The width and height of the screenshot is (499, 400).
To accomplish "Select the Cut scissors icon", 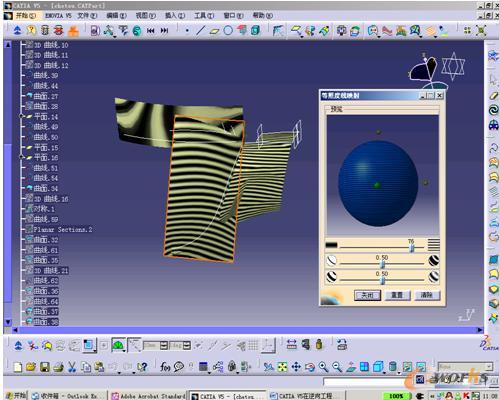I will coord(72,367).
